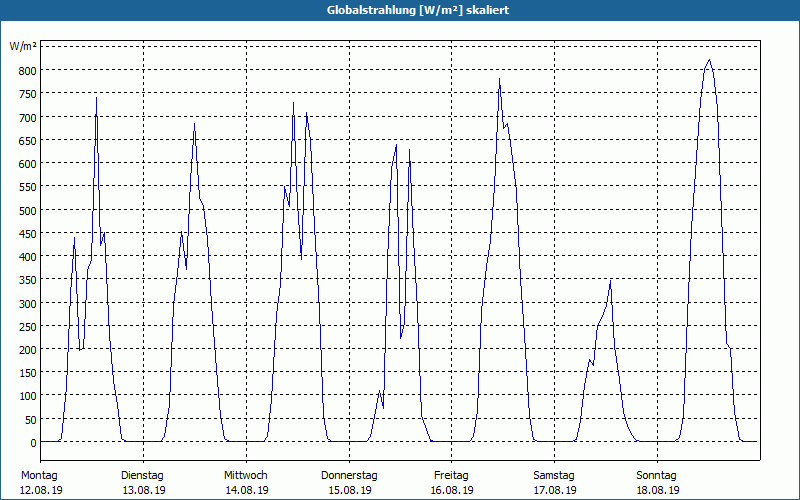Click the 'Dienstag' day label
The width and height of the screenshot is (800, 500).
tap(142, 476)
